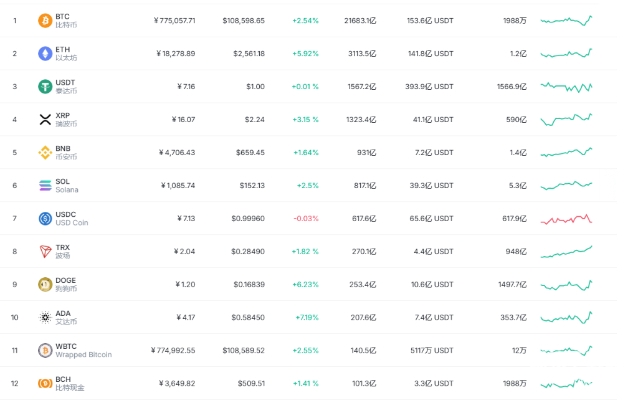Click the Bitcoin BTC coin icon
The image size is (638, 400).
click(45, 20)
